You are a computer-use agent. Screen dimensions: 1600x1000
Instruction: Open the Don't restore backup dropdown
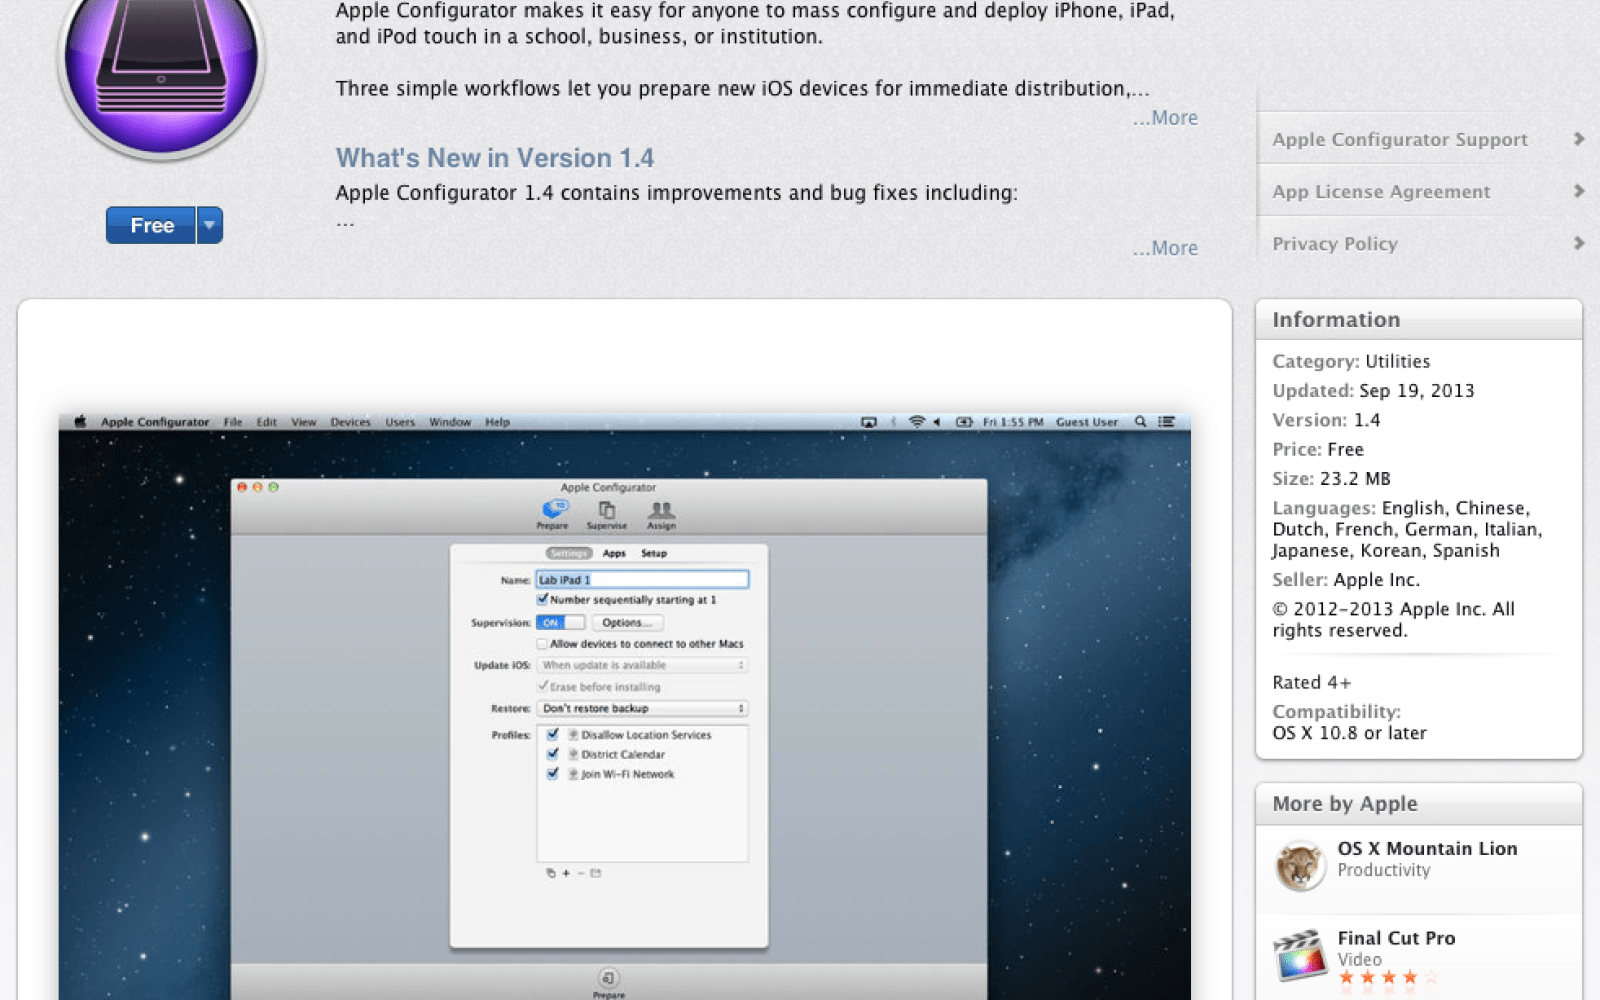[641, 708]
